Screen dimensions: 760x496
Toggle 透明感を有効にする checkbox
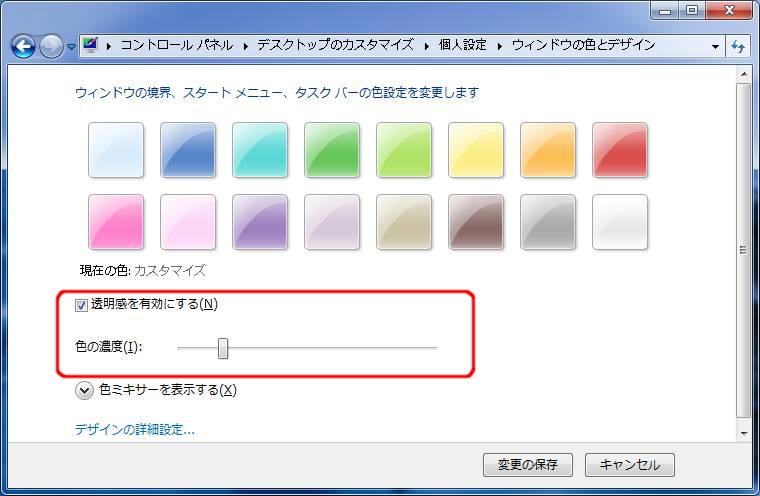(x=81, y=305)
